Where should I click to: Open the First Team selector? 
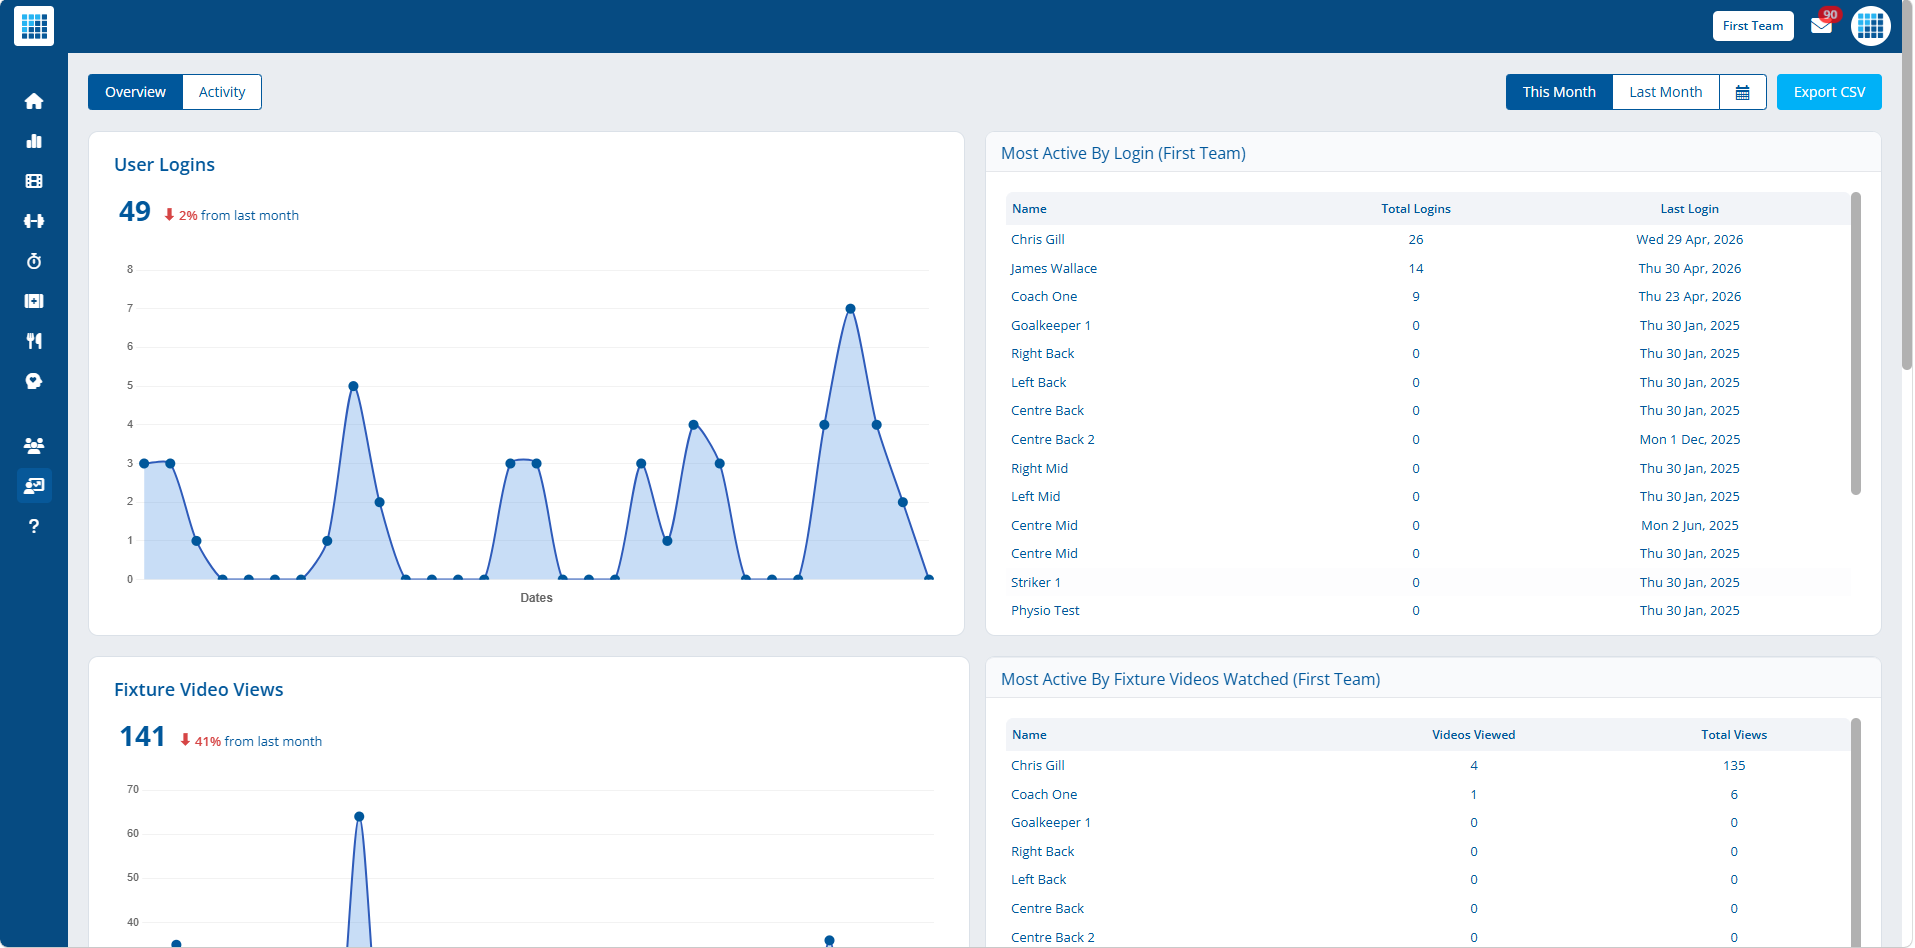pos(1752,26)
